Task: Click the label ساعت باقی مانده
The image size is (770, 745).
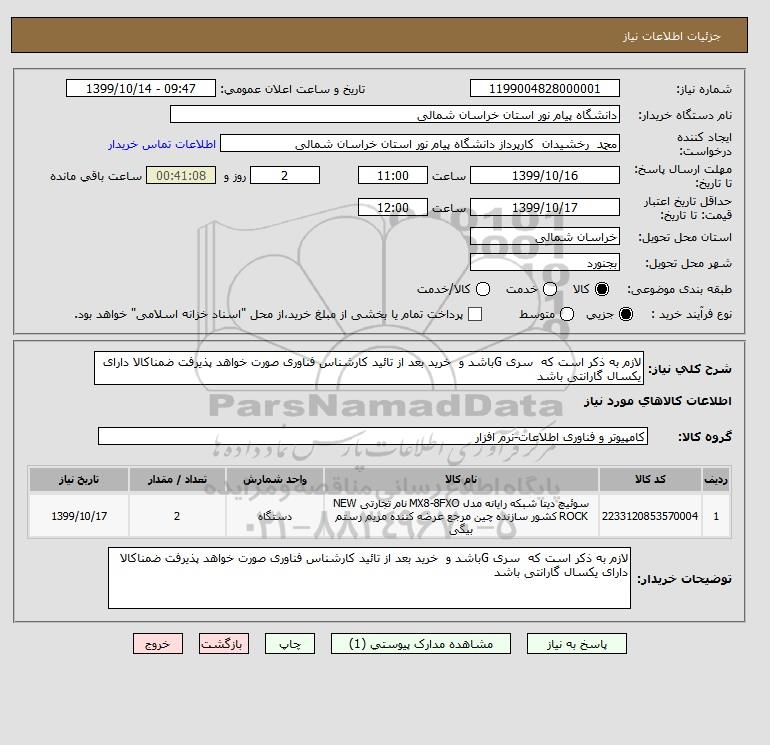Action: pos(96,176)
